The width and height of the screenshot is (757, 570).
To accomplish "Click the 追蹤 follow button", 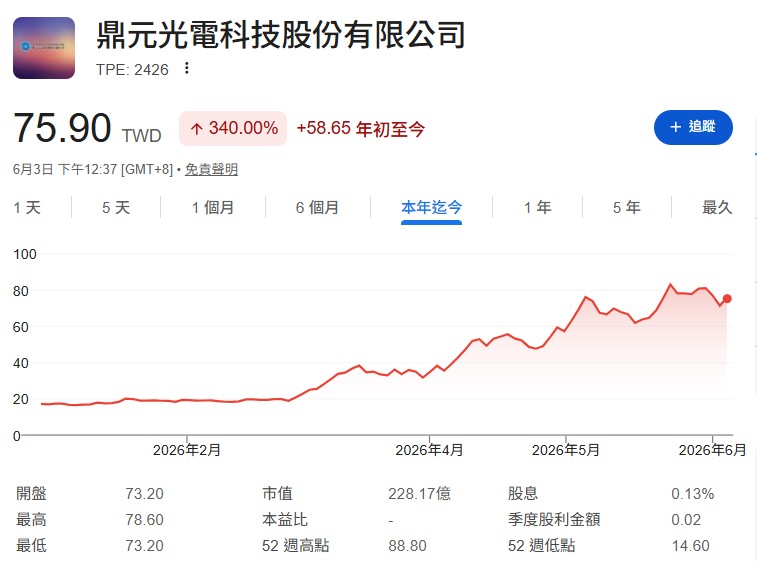I will click(693, 127).
